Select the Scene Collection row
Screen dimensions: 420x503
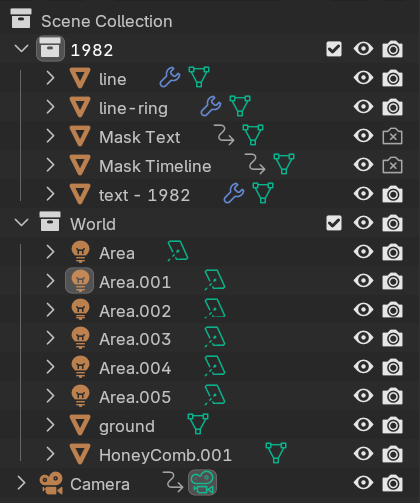click(x=210, y=21)
